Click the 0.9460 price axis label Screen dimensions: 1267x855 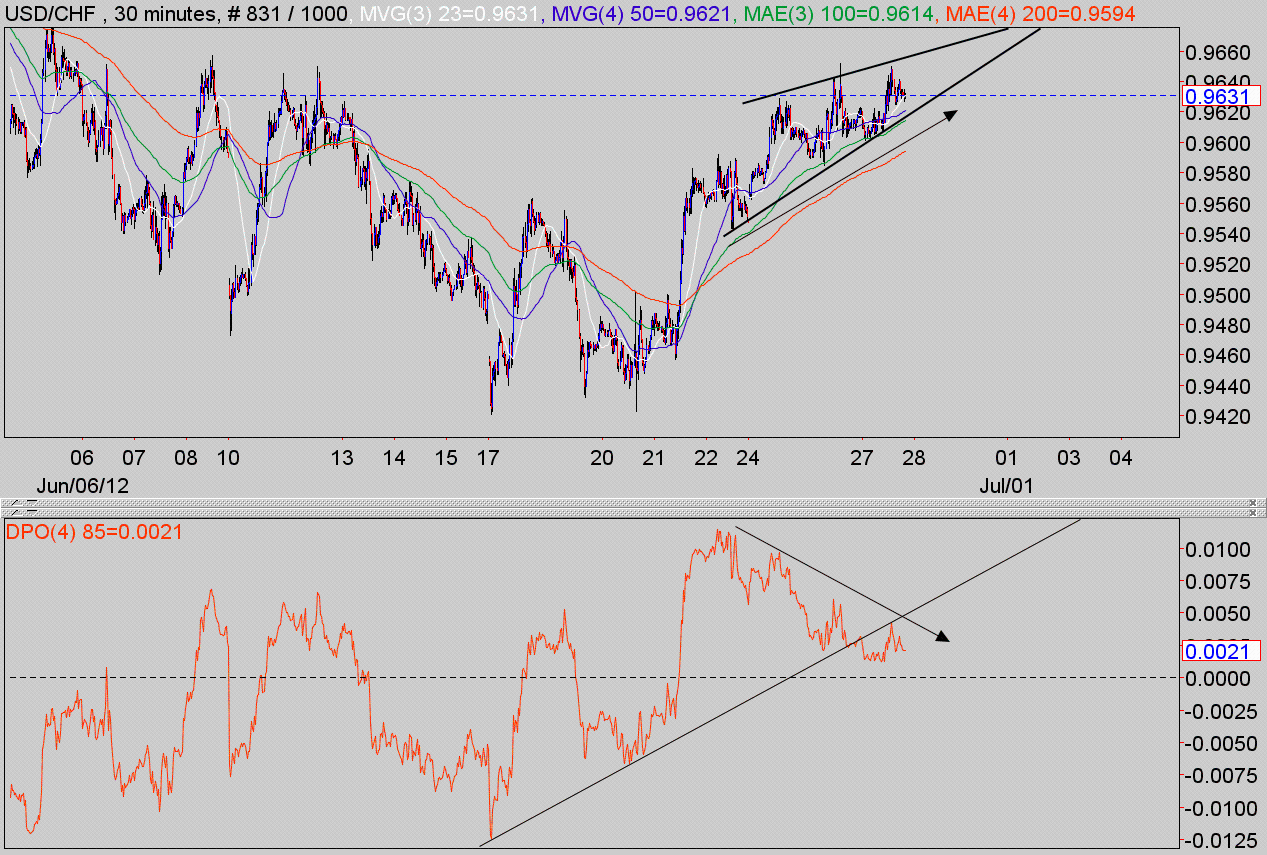click(x=1217, y=356)
